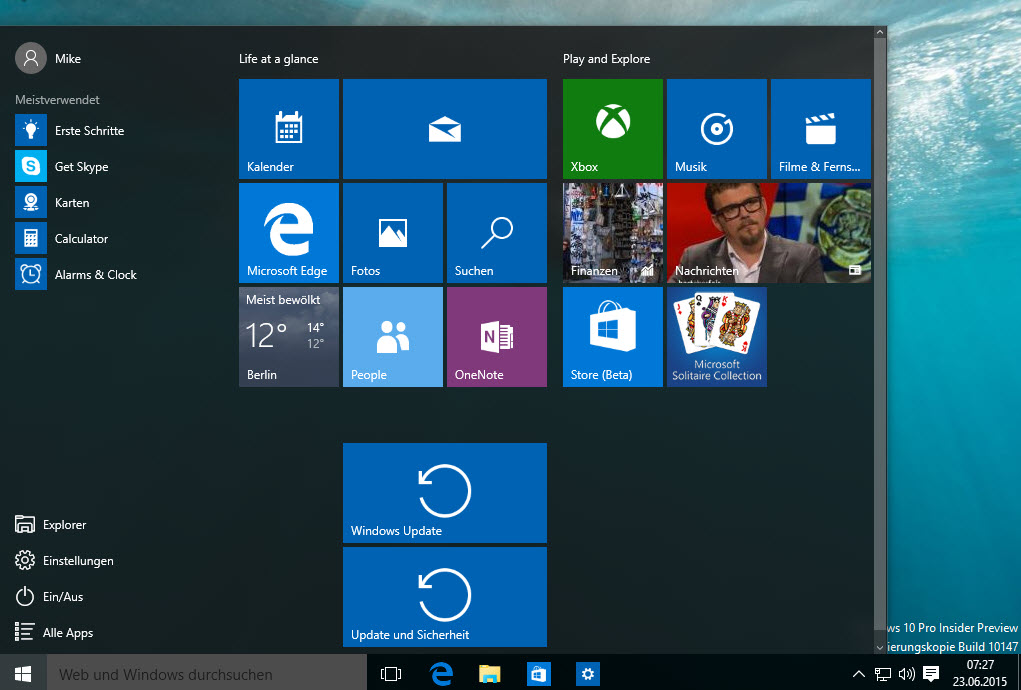
Task: Open the Filme & Fernsehen tile
Action: tap(821, 129)
